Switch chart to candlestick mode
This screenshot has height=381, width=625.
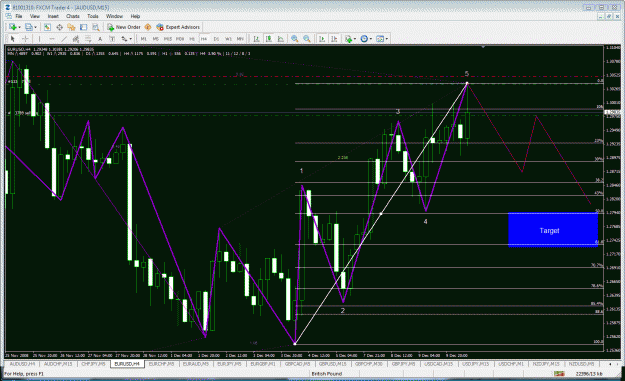269,39
